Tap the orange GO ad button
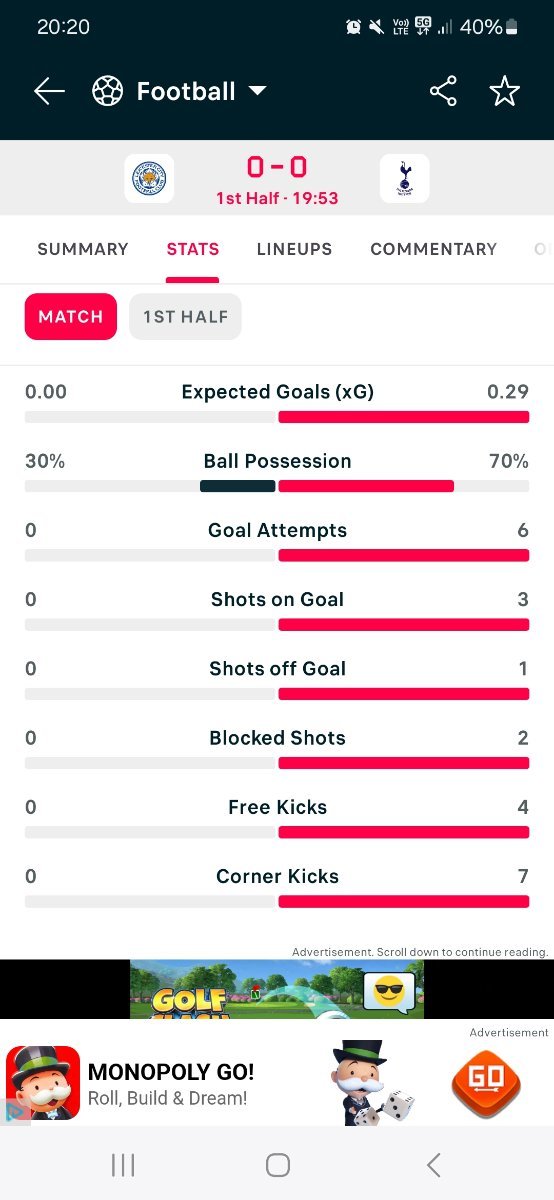Image resolution: width=554 pixels, height=1200 pixels. [487, 1082]
